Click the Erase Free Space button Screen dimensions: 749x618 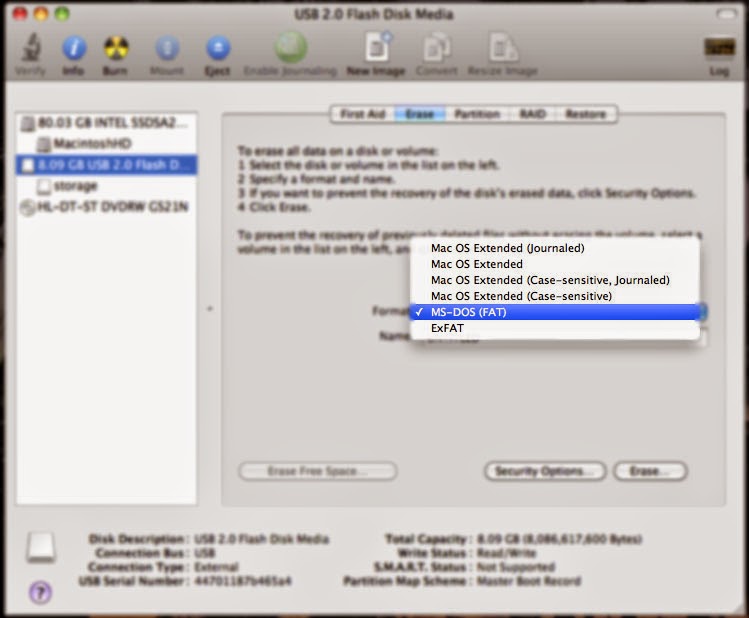pyautogui.click(x=318, y=471)
